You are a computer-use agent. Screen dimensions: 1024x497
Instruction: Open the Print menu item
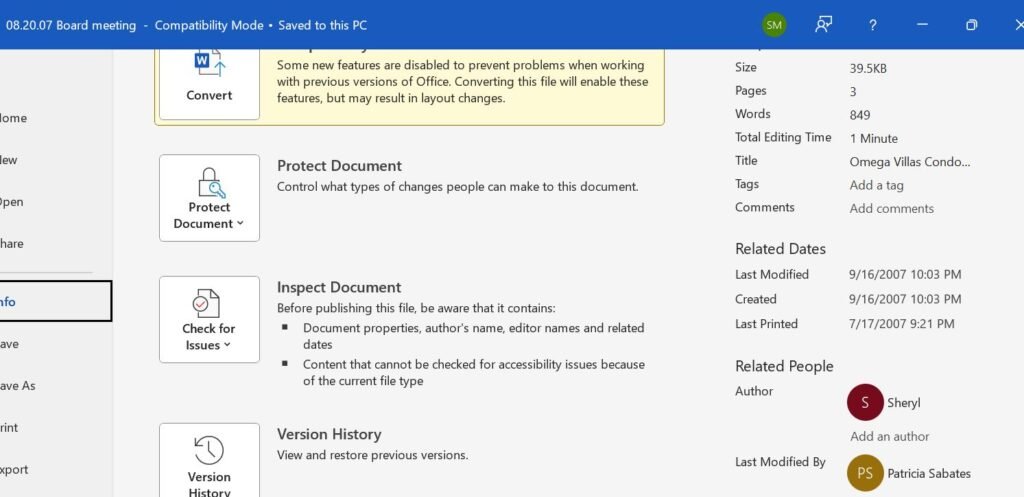point(10,428)
